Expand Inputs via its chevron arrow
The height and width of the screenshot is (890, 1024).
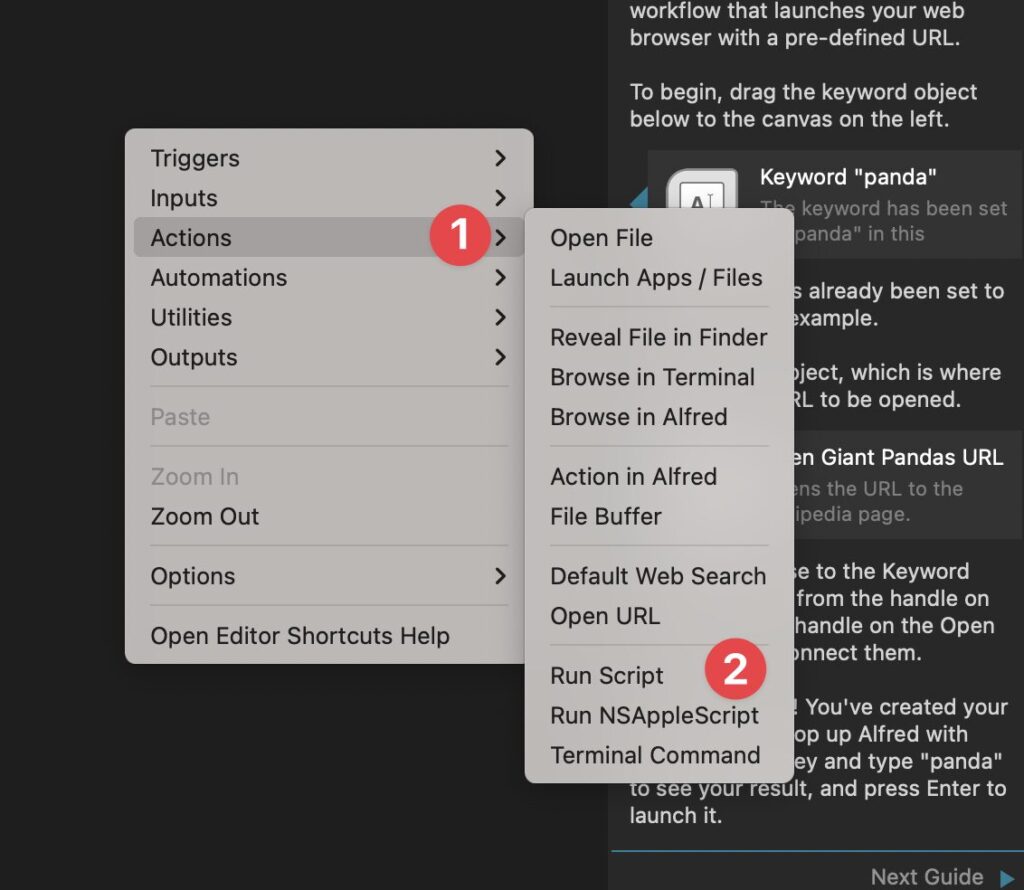(x=500, y=198)
